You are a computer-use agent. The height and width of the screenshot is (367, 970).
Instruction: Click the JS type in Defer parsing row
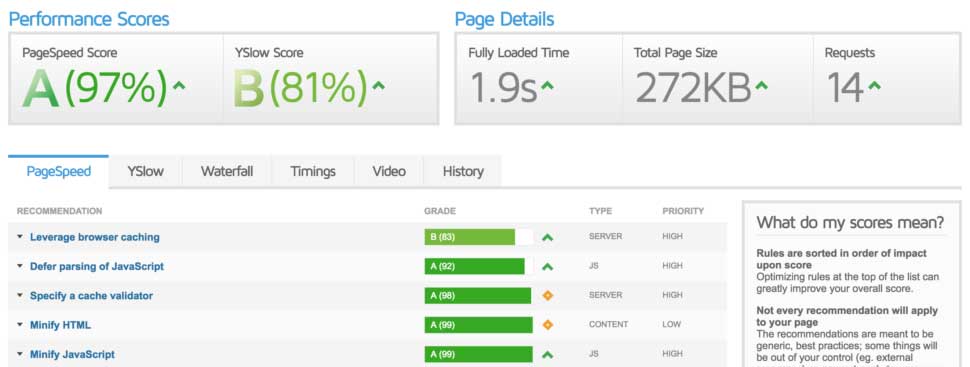(593, 266)
